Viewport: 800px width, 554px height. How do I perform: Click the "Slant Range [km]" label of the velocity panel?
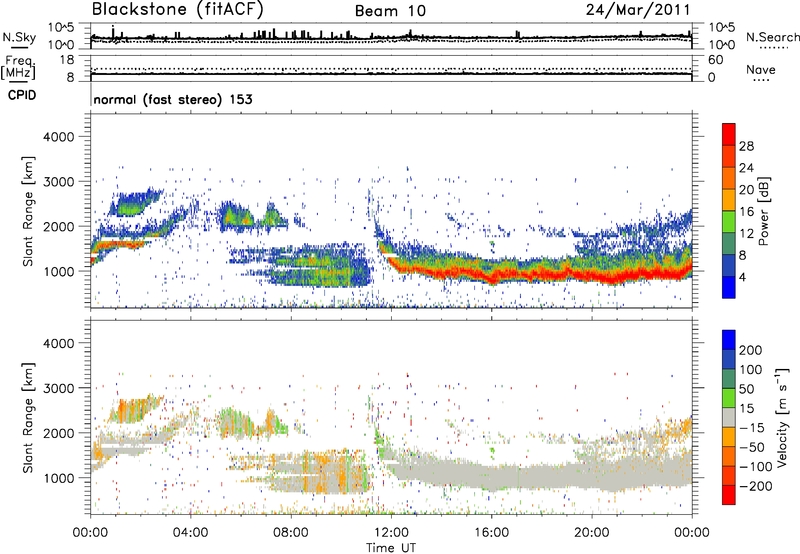click(x=28, y=418)
